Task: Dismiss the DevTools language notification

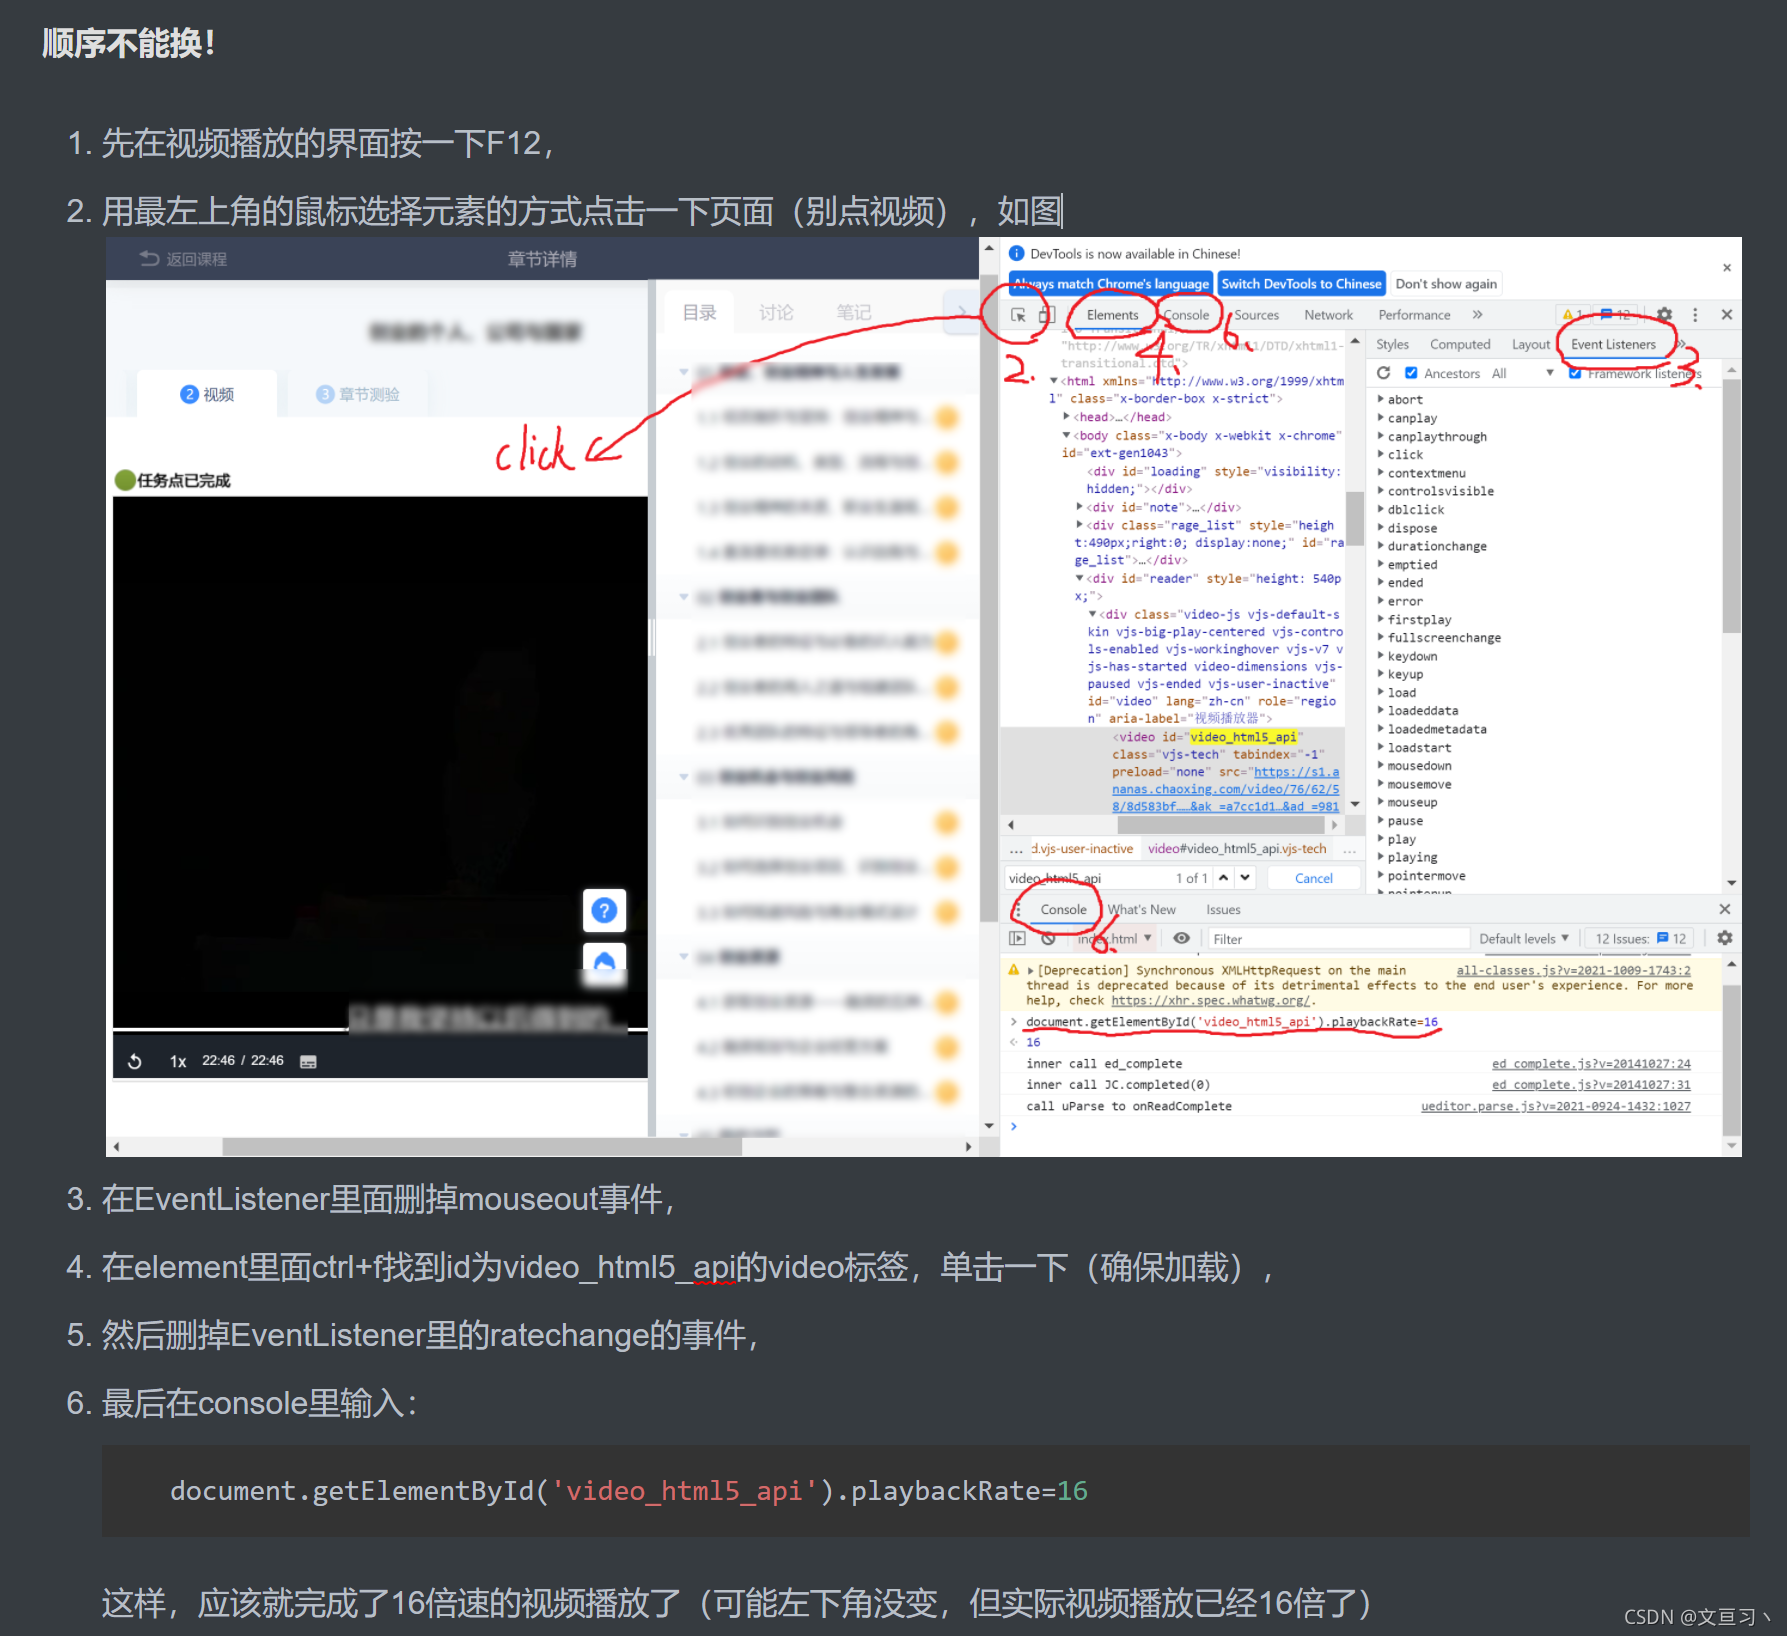Action: click(1726, 268)
